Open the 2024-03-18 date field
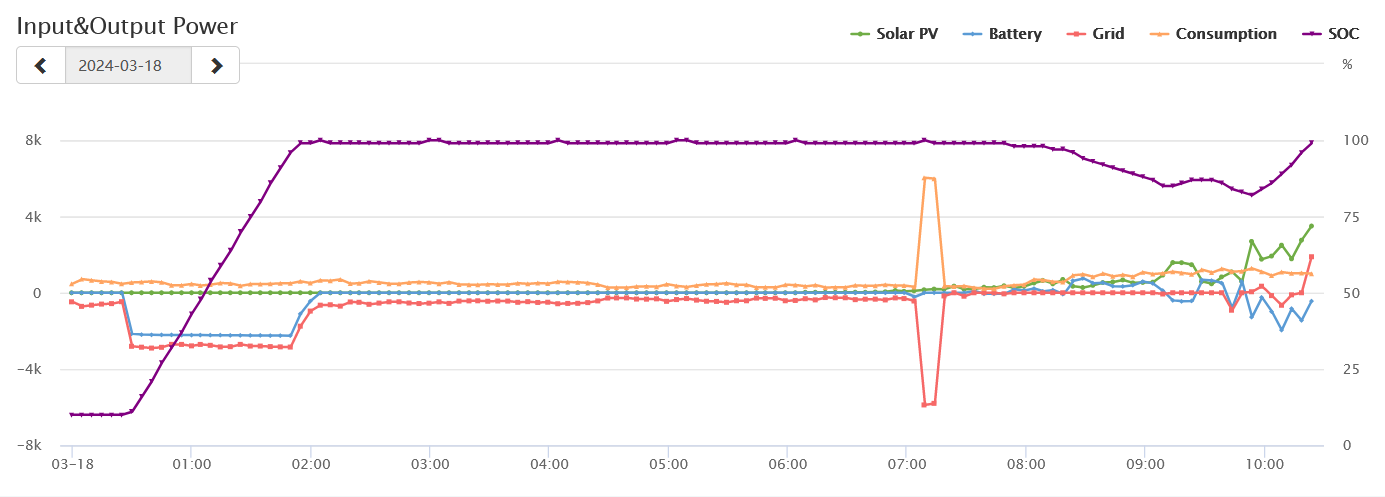The image size is (1385, 497). (x=128, y=66)
